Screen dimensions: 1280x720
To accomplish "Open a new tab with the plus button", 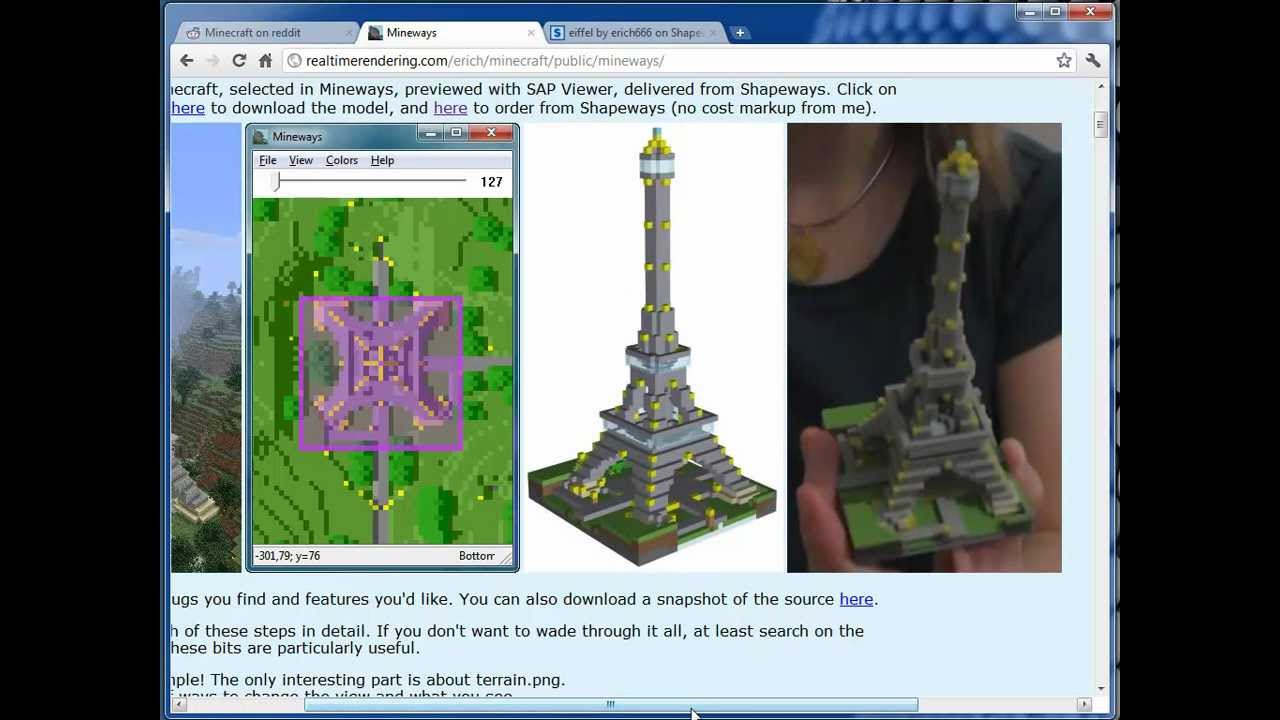I will point(740,33).
